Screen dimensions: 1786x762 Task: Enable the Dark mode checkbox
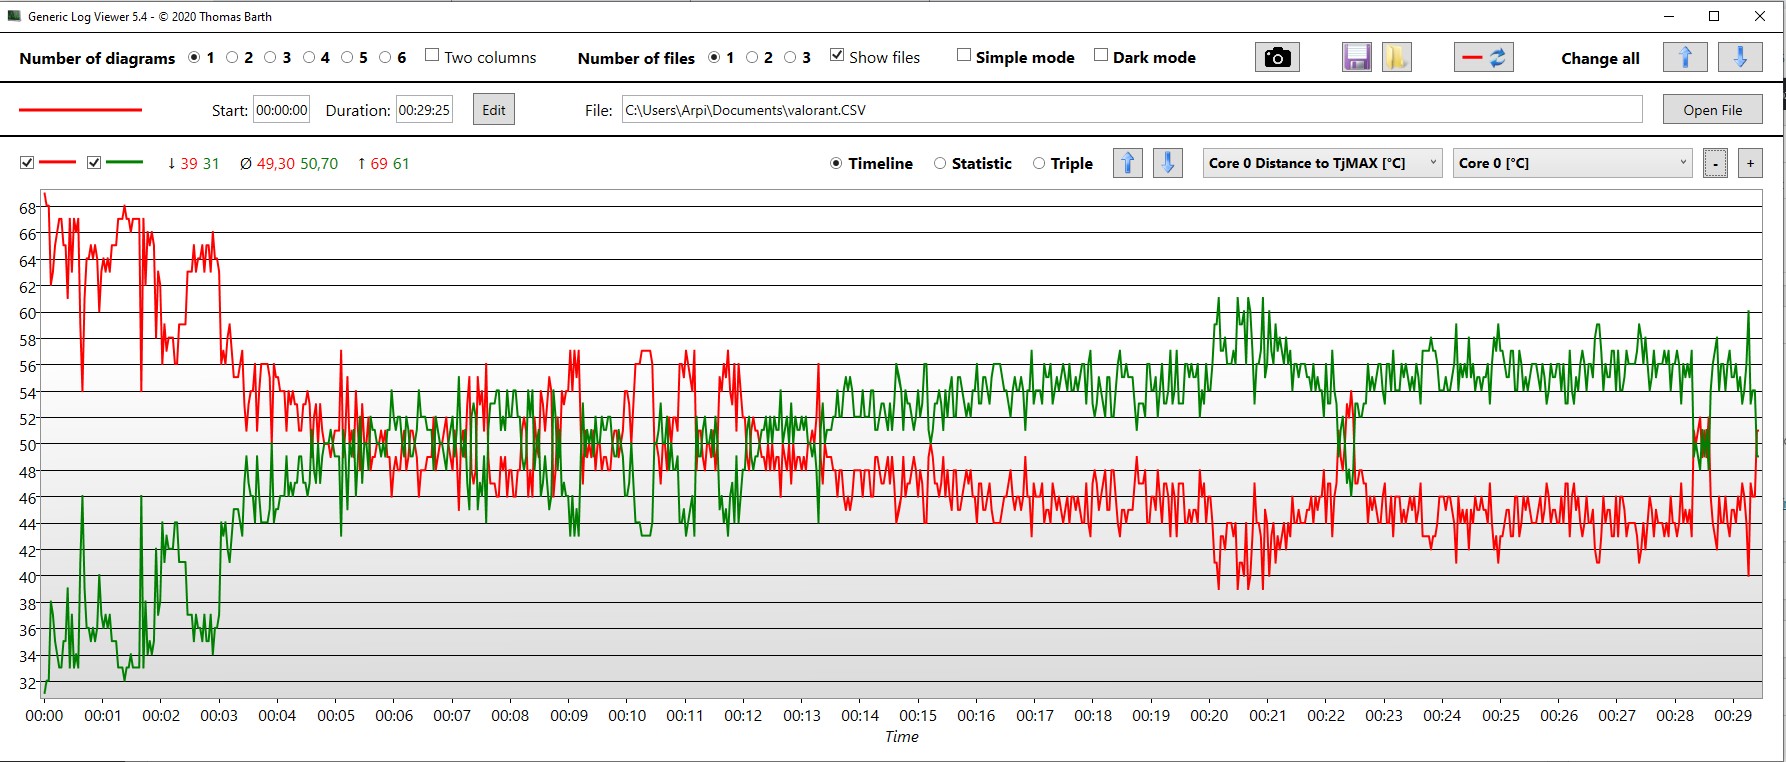(1101, 56)
